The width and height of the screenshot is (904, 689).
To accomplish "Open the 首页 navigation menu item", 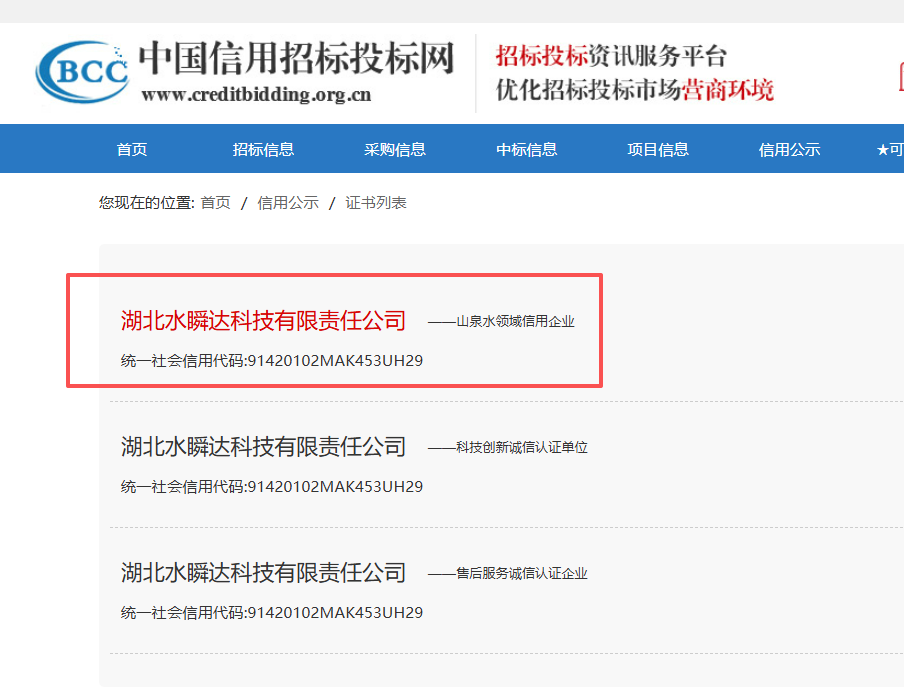I will click(x=132, y=149).
